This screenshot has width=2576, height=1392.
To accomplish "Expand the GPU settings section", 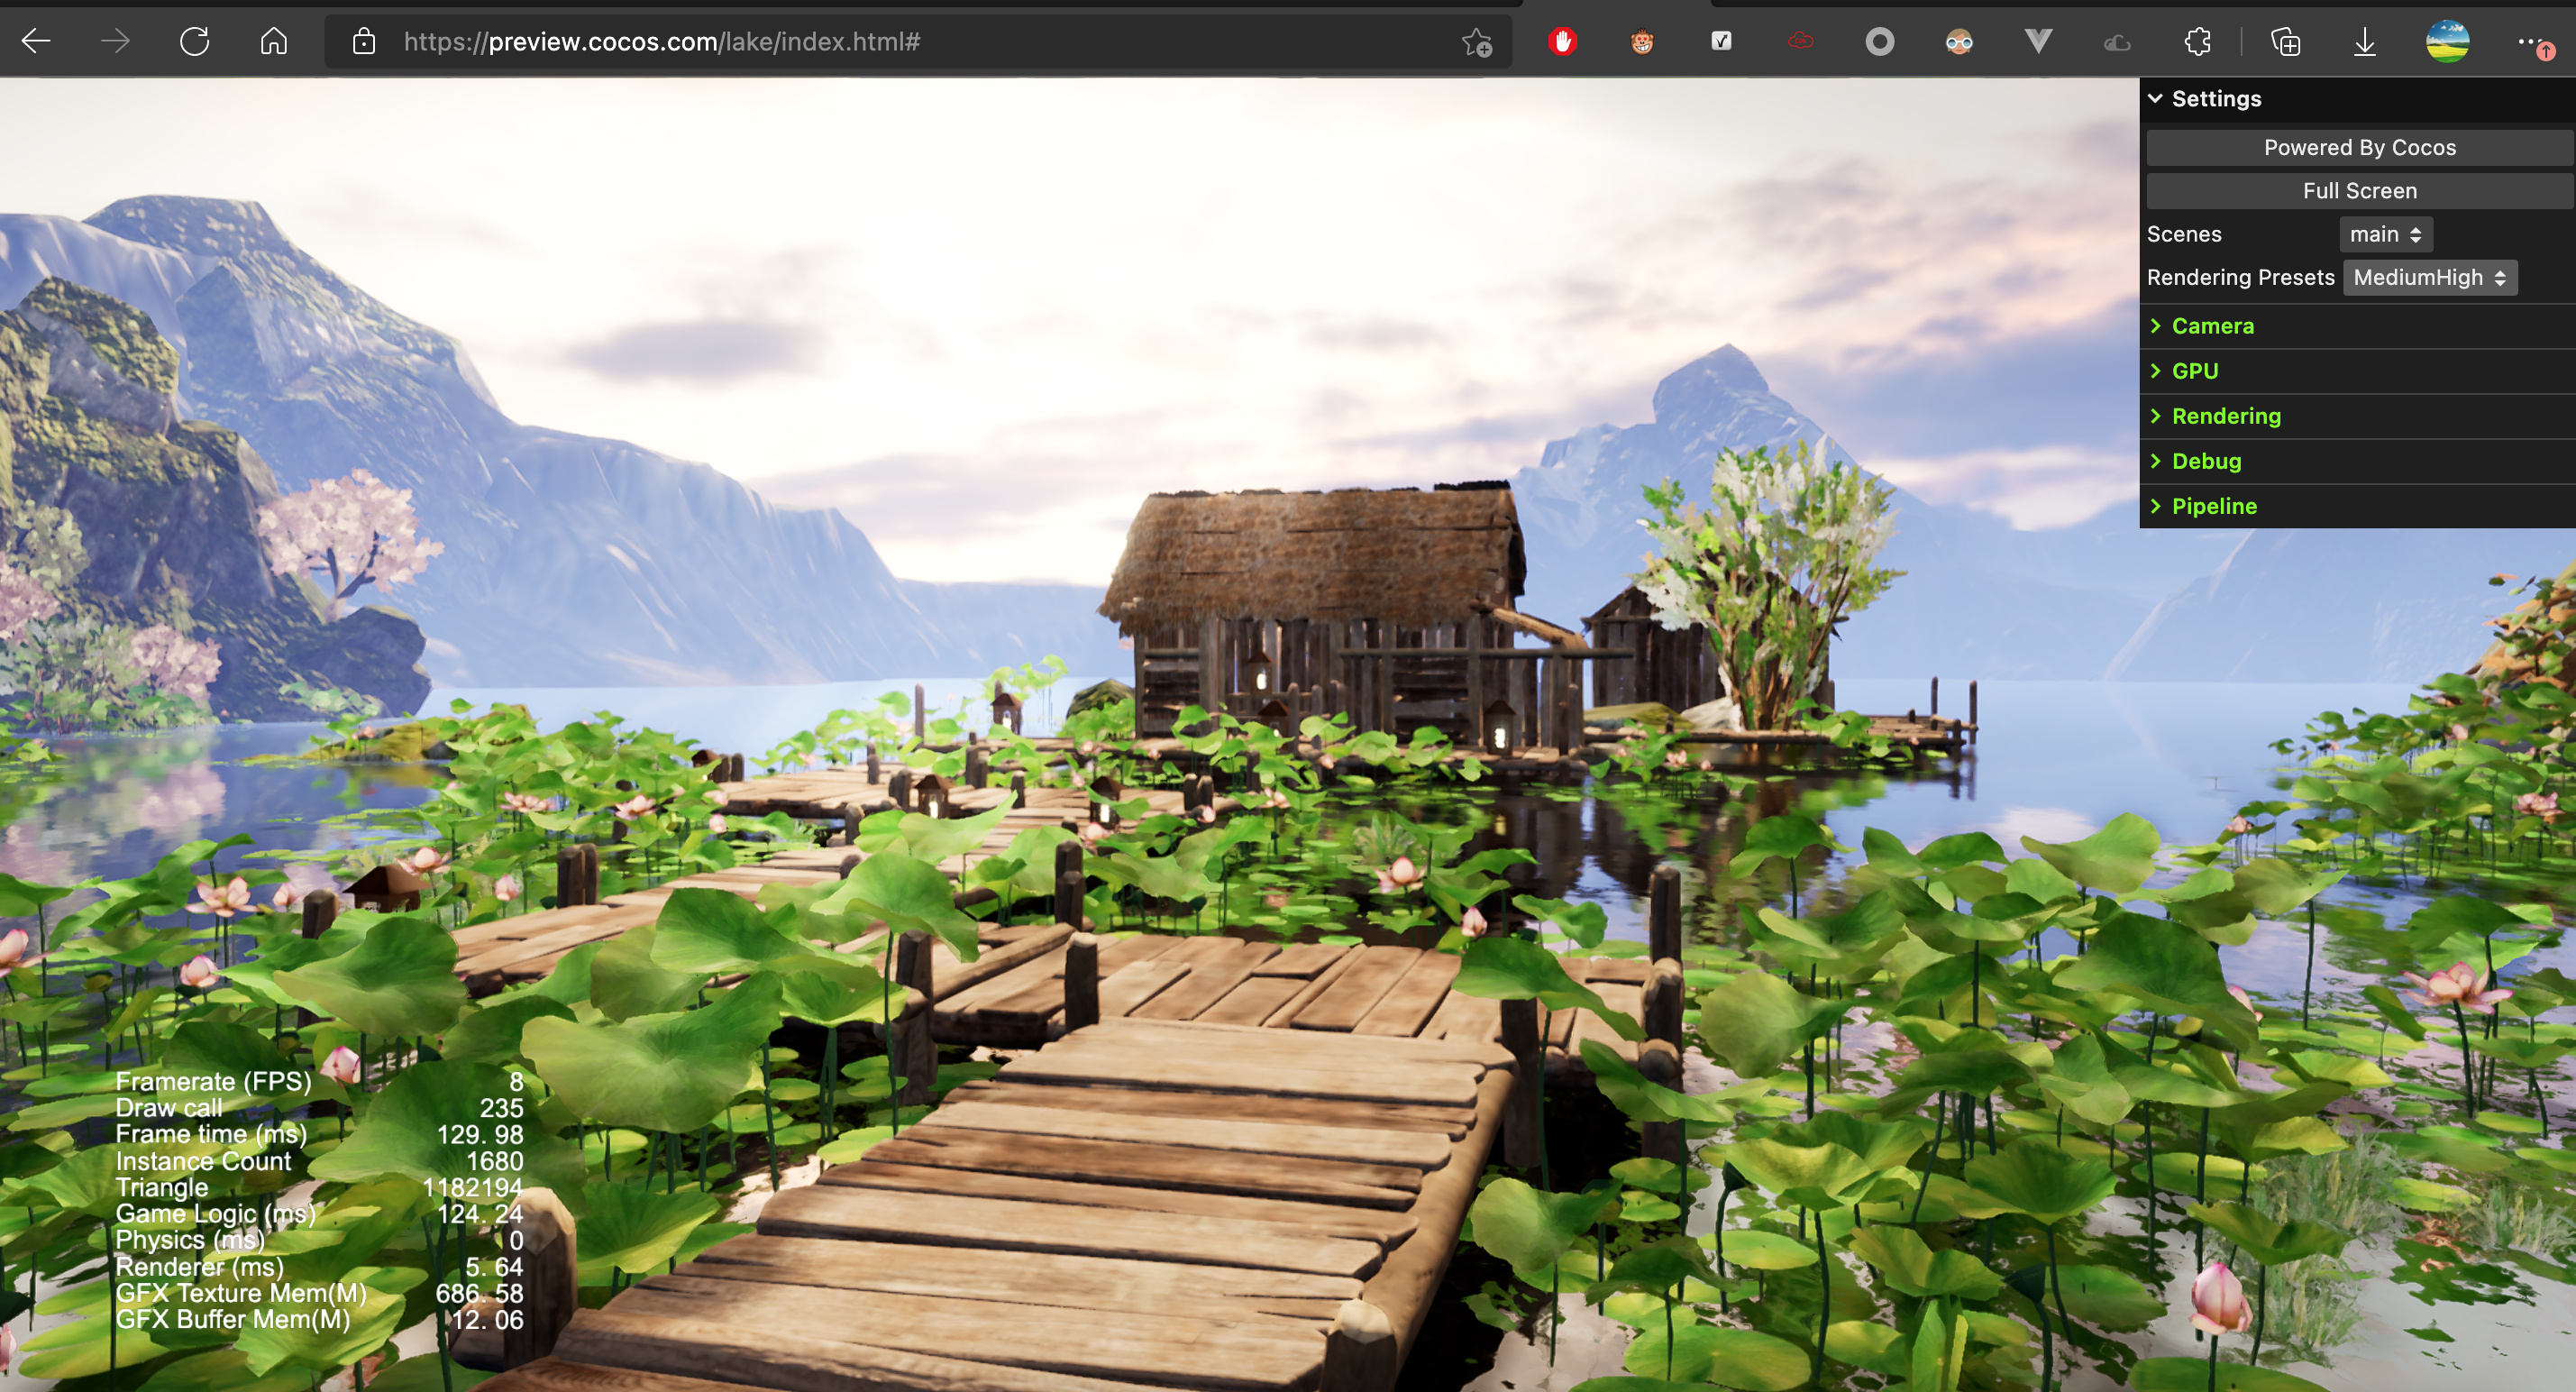I will pyautogui.click(x=2194, y=371).
